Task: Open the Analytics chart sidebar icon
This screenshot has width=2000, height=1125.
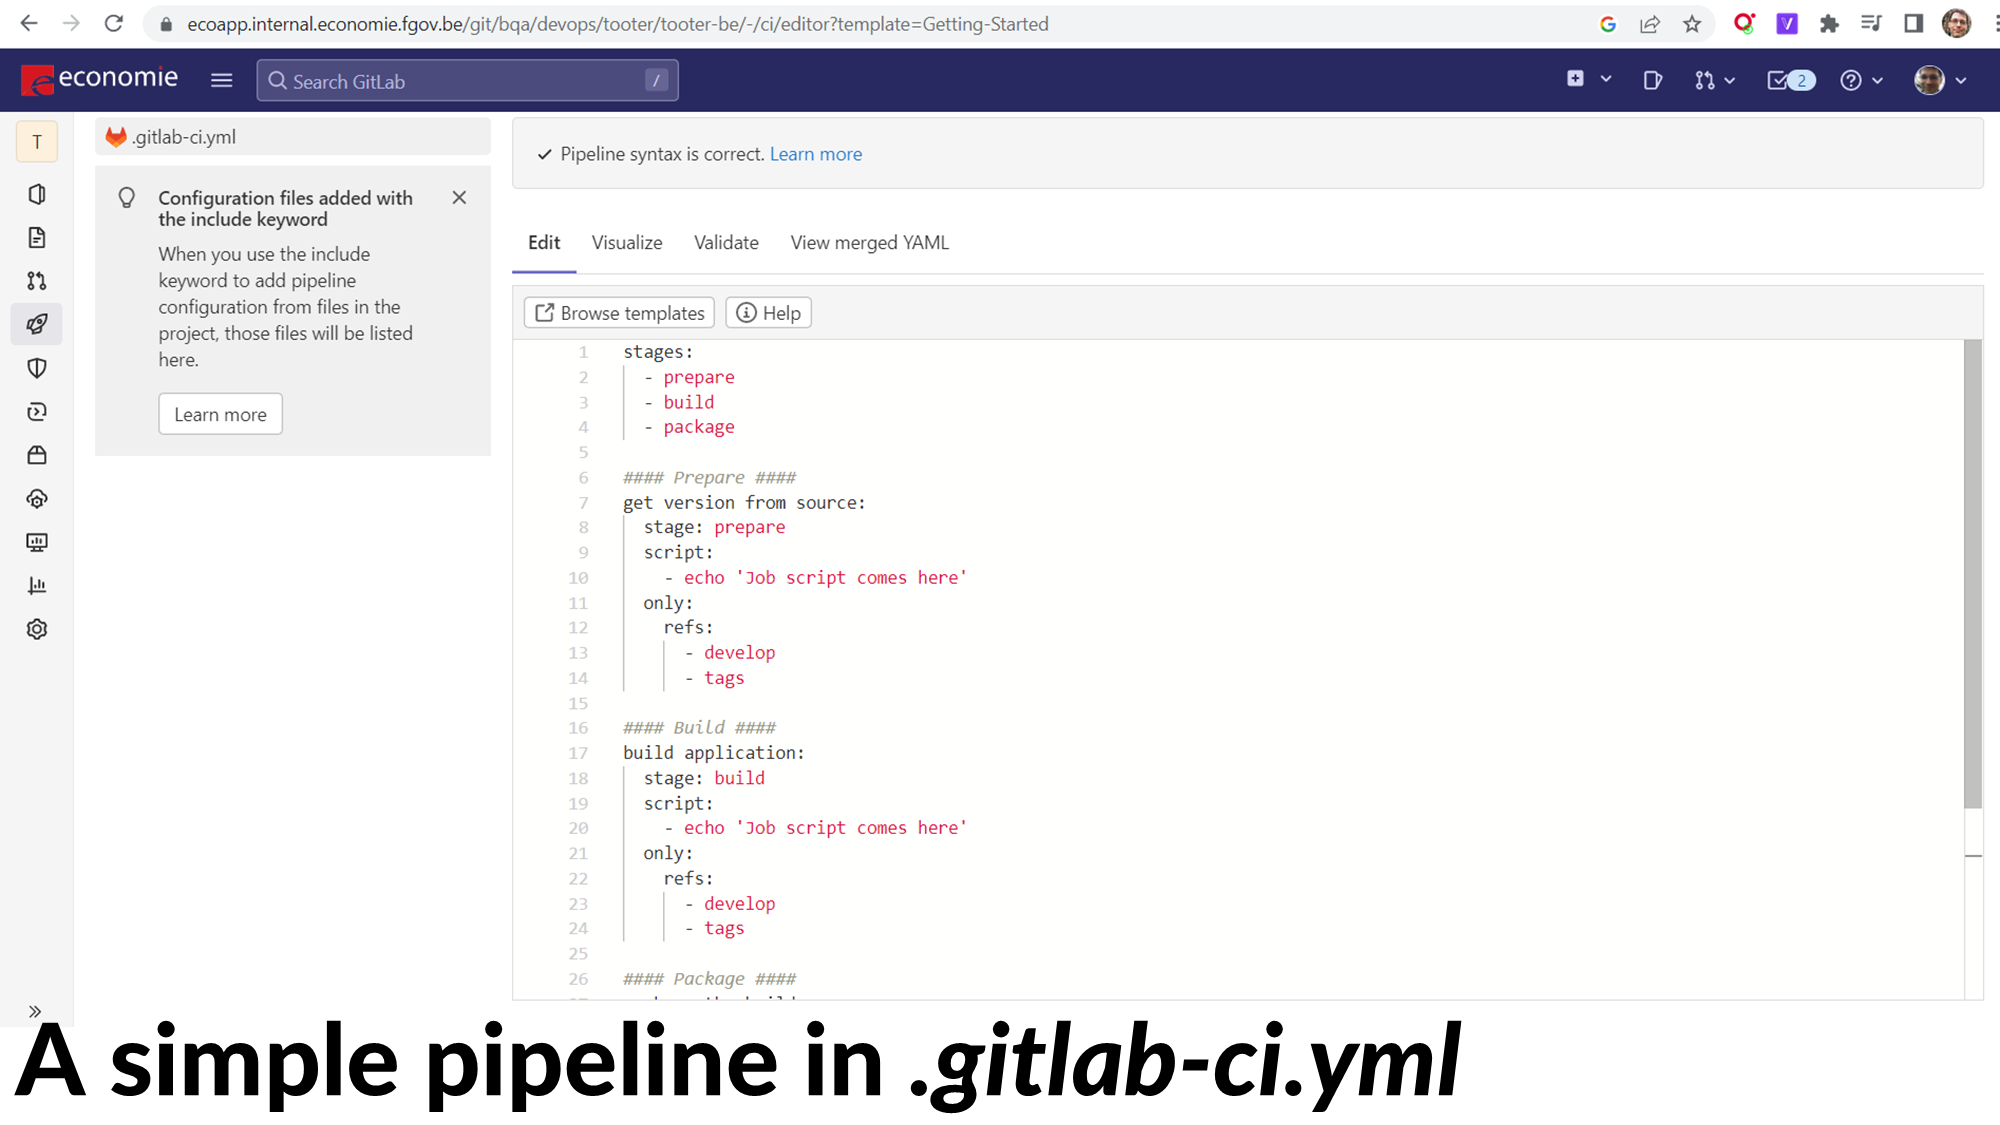Action: point(37,586)
